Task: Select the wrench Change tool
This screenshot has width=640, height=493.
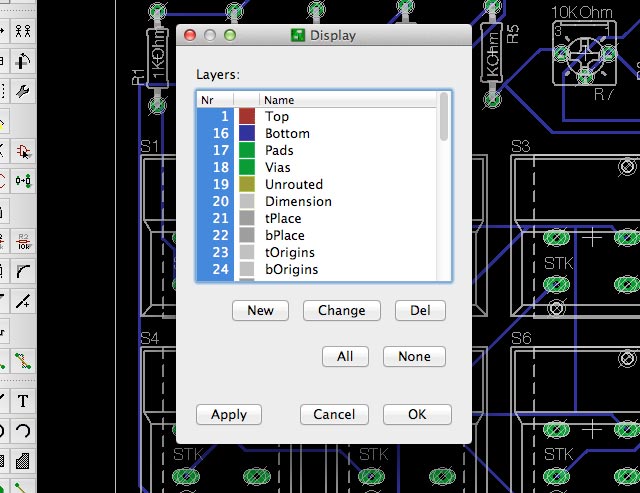Action: click(x=22, y=91)
